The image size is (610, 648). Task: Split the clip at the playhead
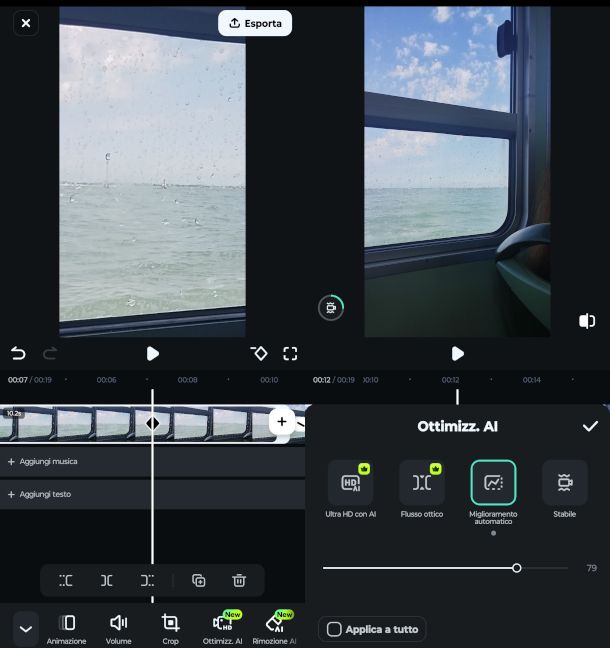107,581
